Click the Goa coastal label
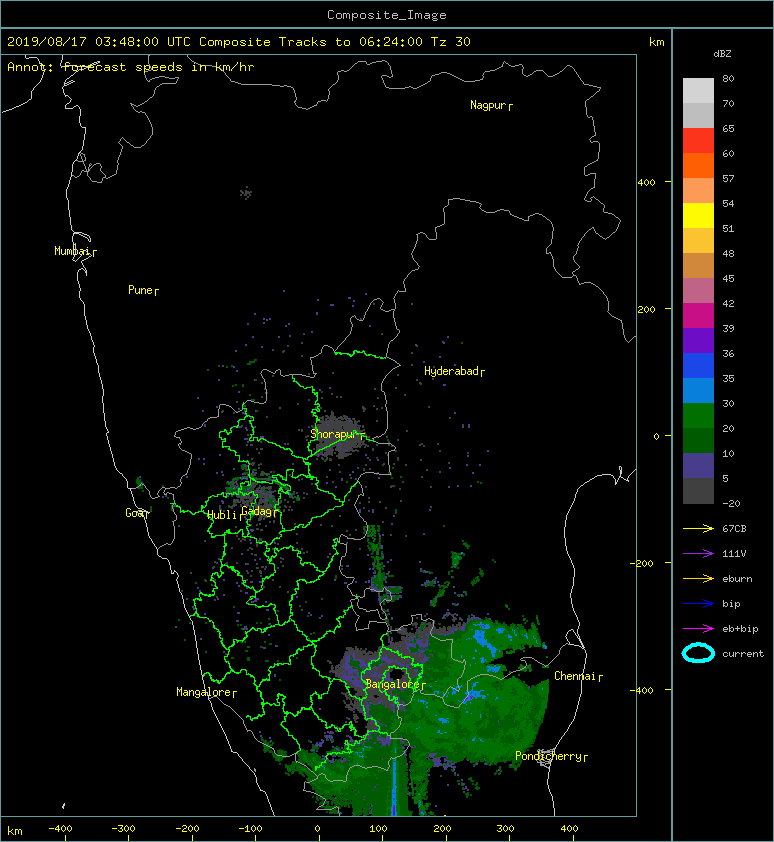The image size is (774, 842). pos(135,513)
